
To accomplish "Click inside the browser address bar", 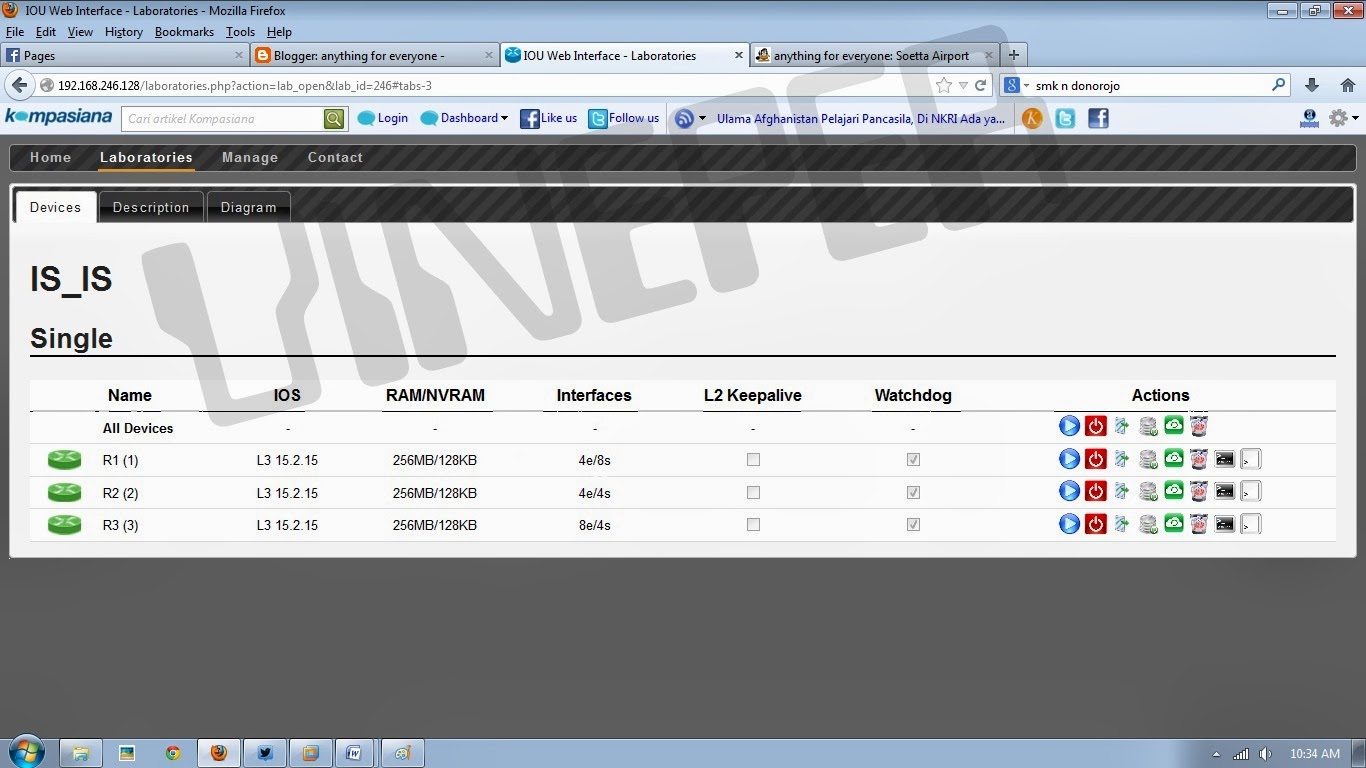I will tap(500, 85).
